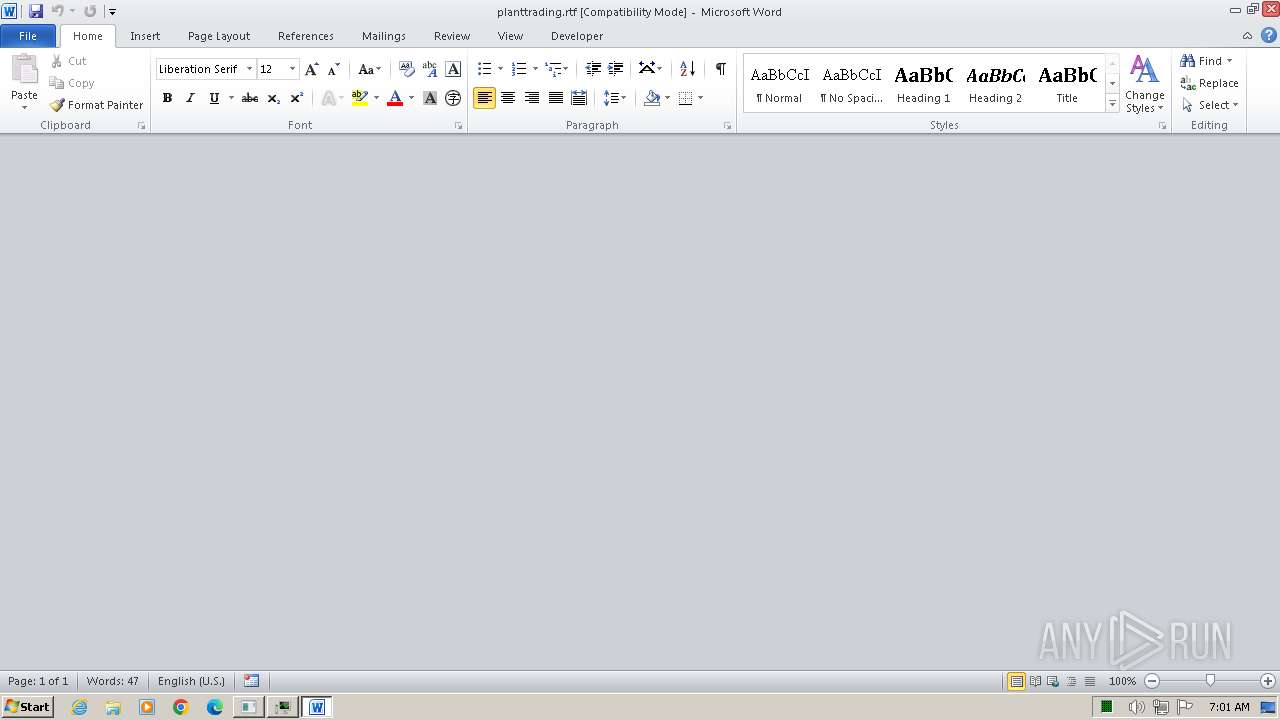Apply subscript formatting

pos(273,98)
